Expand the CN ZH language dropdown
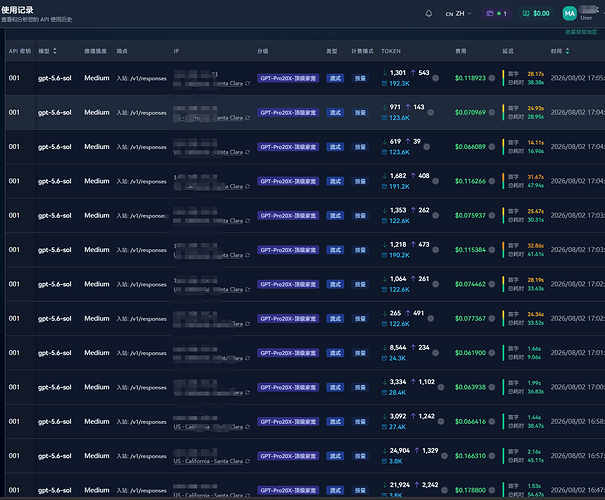The width and height of the screenshot is (605, 500). (x=458, y=14)
